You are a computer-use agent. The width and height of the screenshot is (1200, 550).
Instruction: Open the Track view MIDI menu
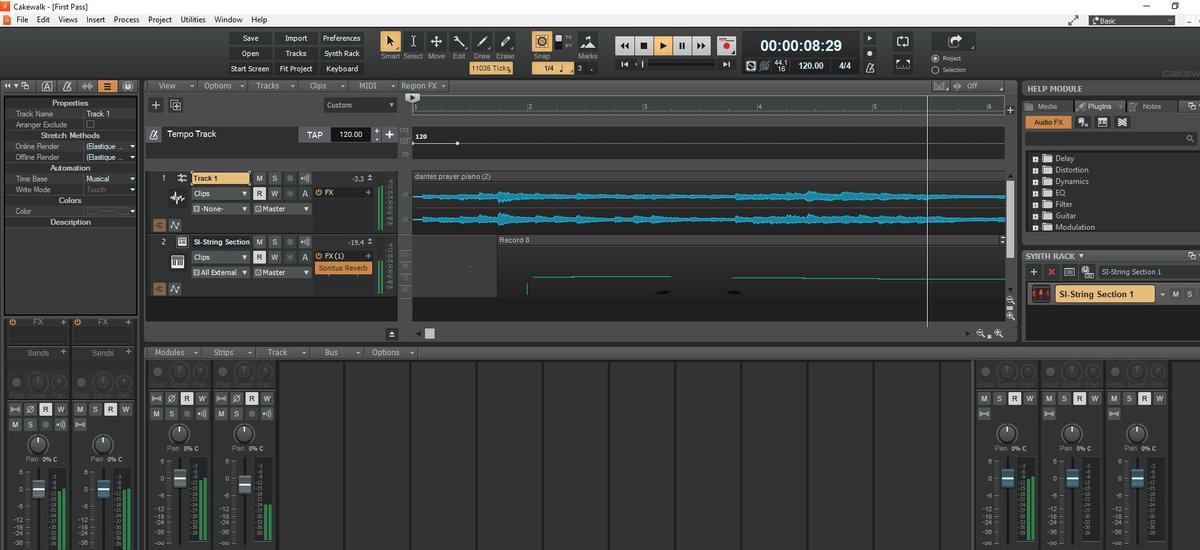[x=374, y=86]
